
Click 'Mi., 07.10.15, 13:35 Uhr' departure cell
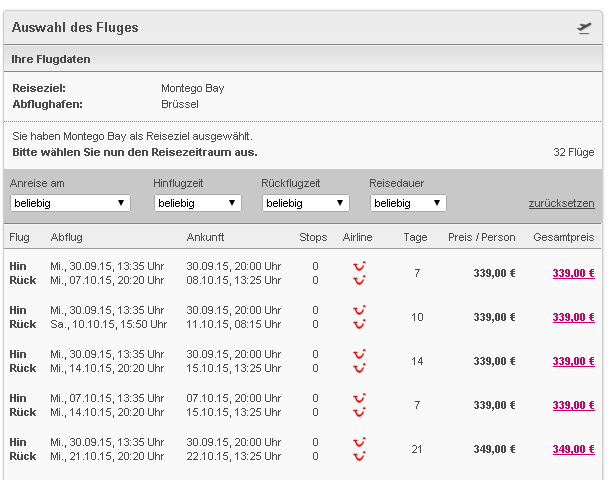(x=107, y=398)
